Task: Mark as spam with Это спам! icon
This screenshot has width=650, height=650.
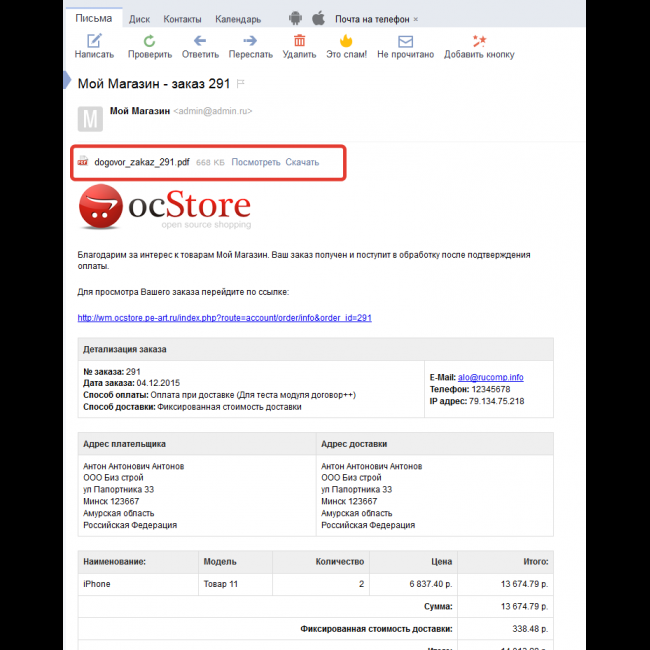Action: (x=346, y=41)
